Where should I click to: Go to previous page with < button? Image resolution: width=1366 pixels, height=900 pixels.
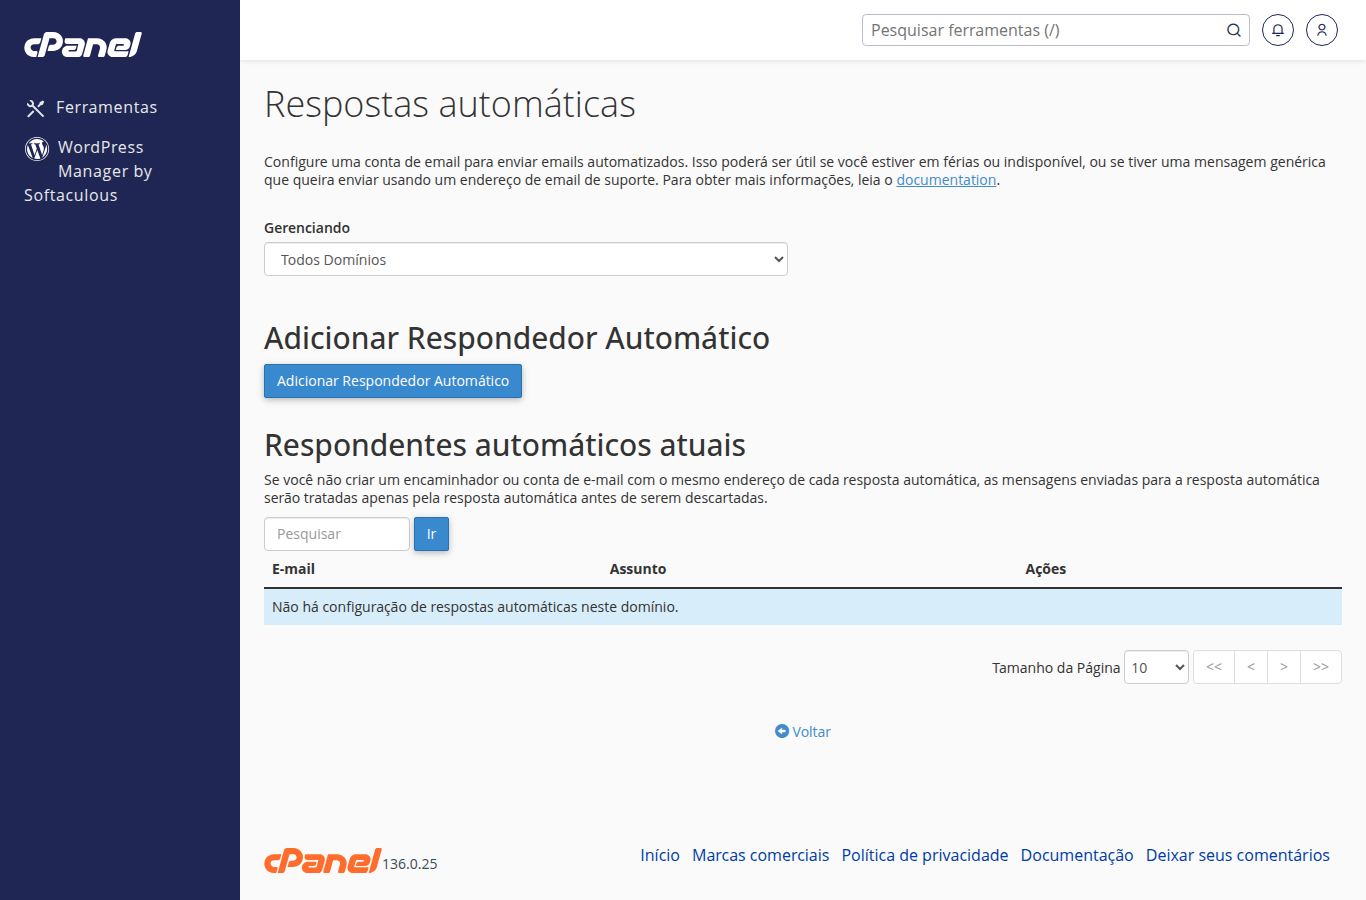pyautogui.click(x=1251, y=667)
